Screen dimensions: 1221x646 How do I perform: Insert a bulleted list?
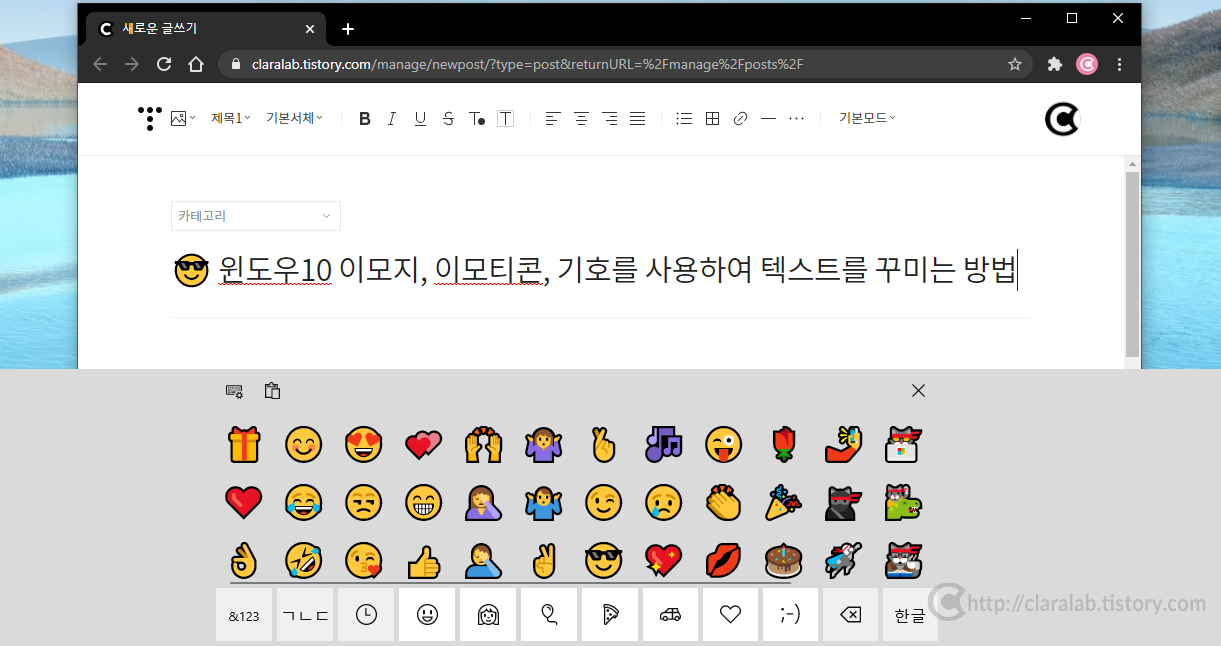point(684,119)
